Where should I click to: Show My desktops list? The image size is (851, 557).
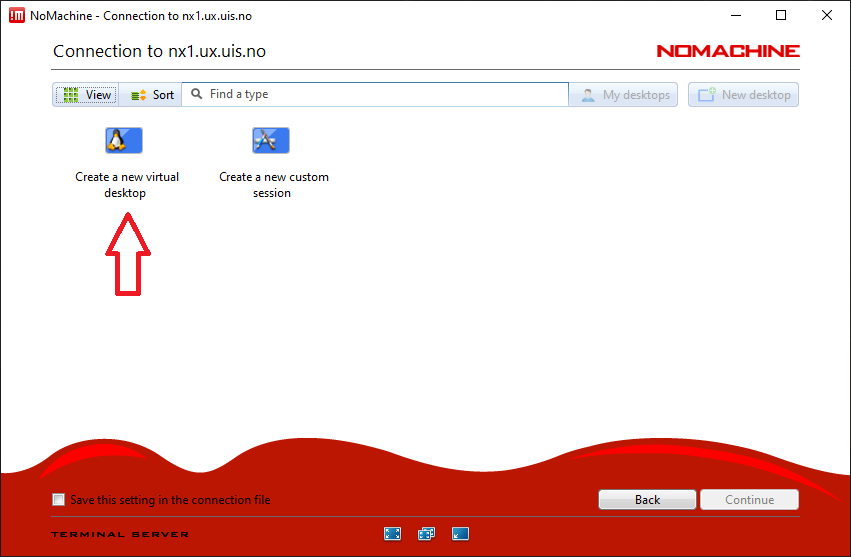tap(624, 94)
